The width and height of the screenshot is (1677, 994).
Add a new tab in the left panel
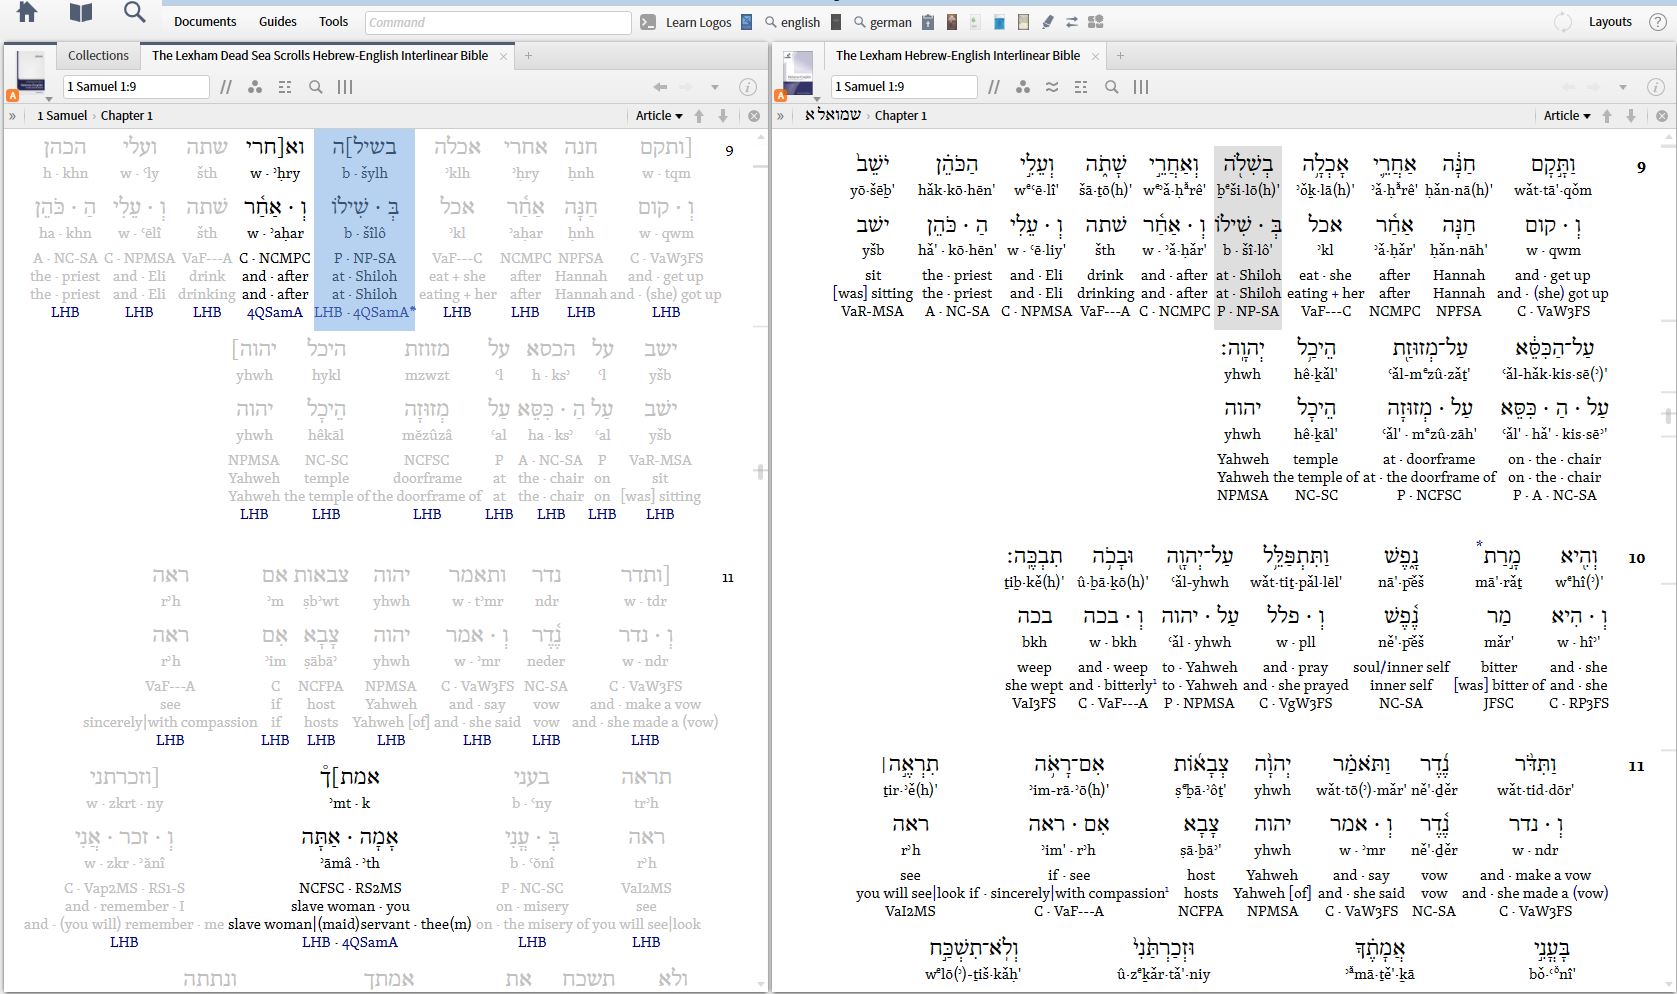click(529, 56)
